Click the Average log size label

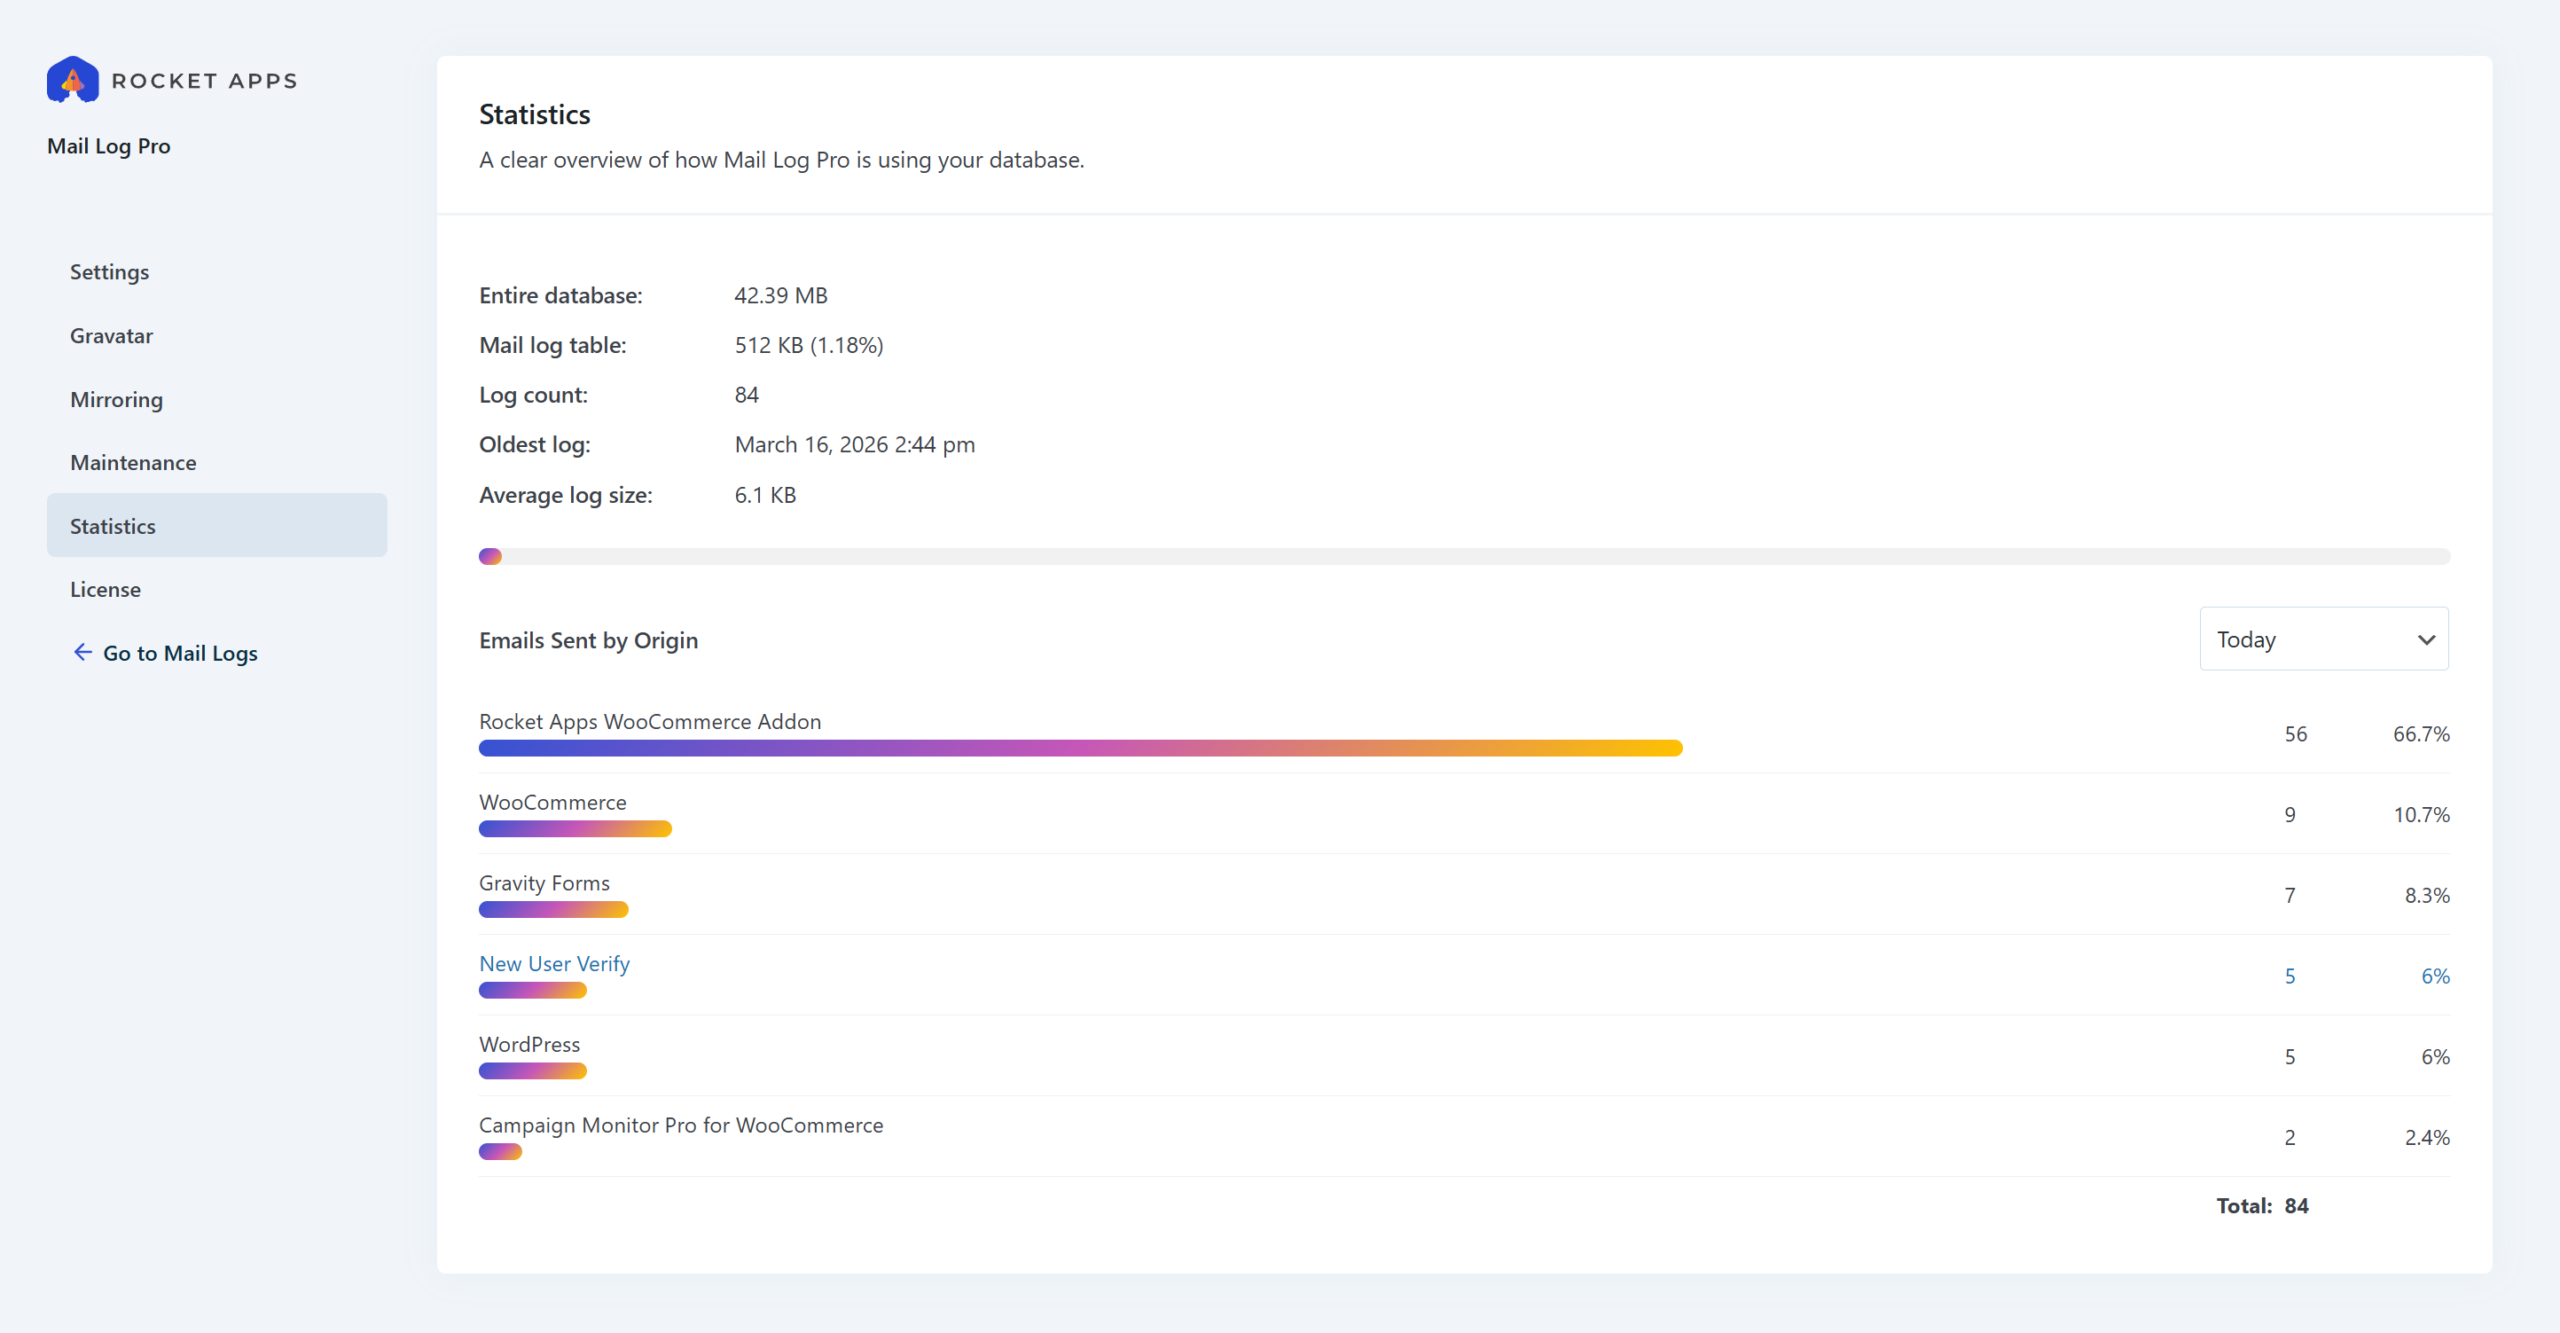[x=566, y=495]
